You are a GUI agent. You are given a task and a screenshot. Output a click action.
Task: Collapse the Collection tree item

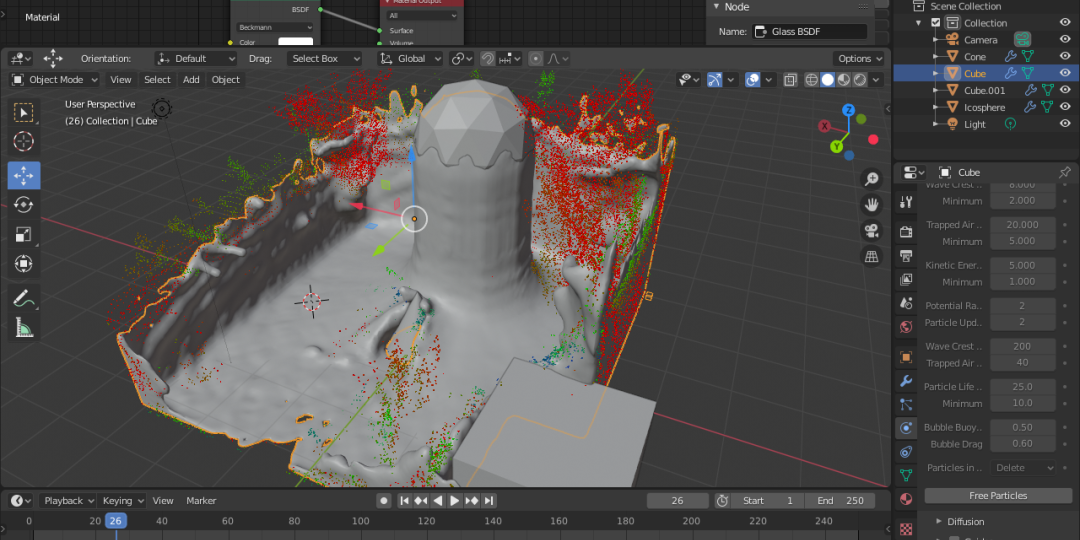tap(919, 23)
